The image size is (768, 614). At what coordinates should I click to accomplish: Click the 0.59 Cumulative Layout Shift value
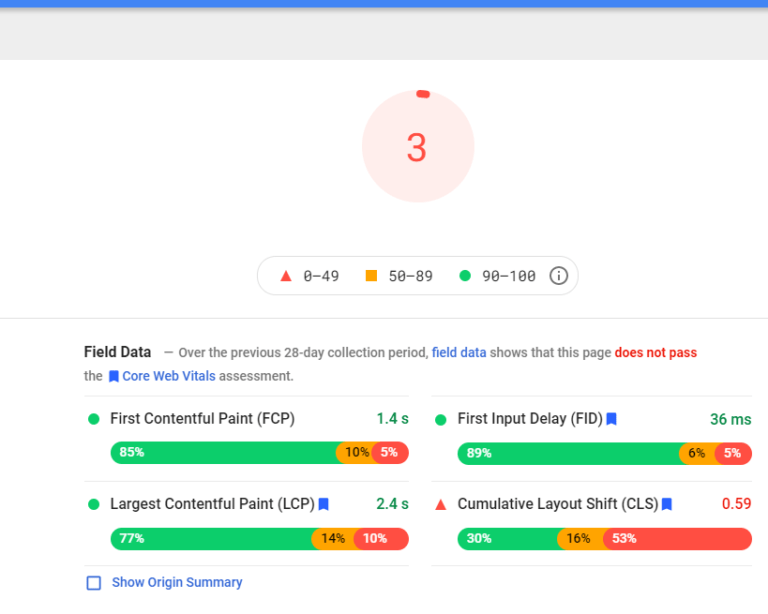click(x=736, y=504)
